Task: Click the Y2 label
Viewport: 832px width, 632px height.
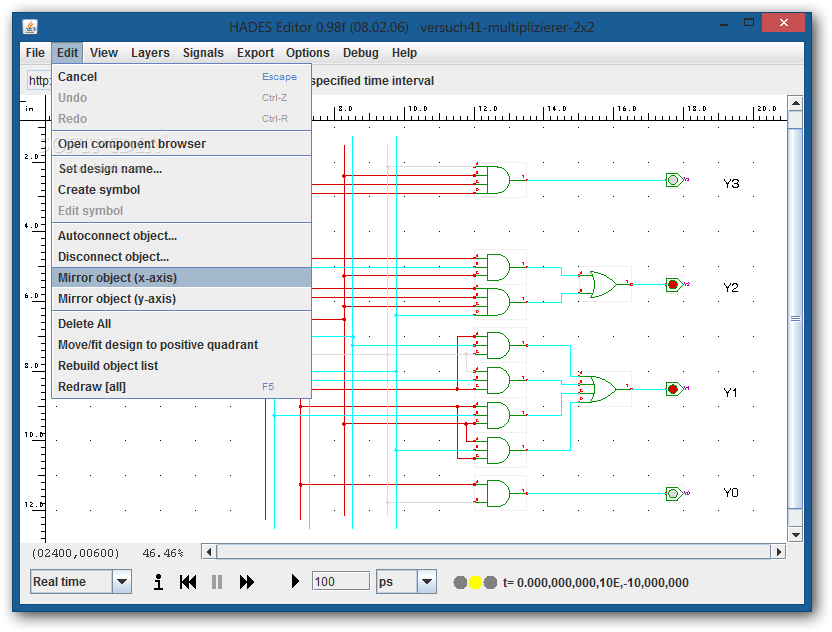Action: pyautogui.click(x=731, y=288)
